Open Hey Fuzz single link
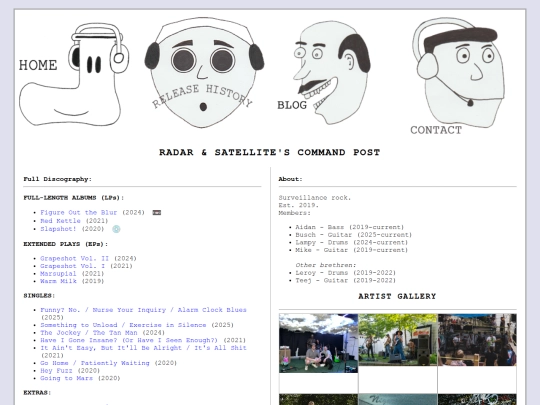This screenshot has height=405, width=540. 56,371
